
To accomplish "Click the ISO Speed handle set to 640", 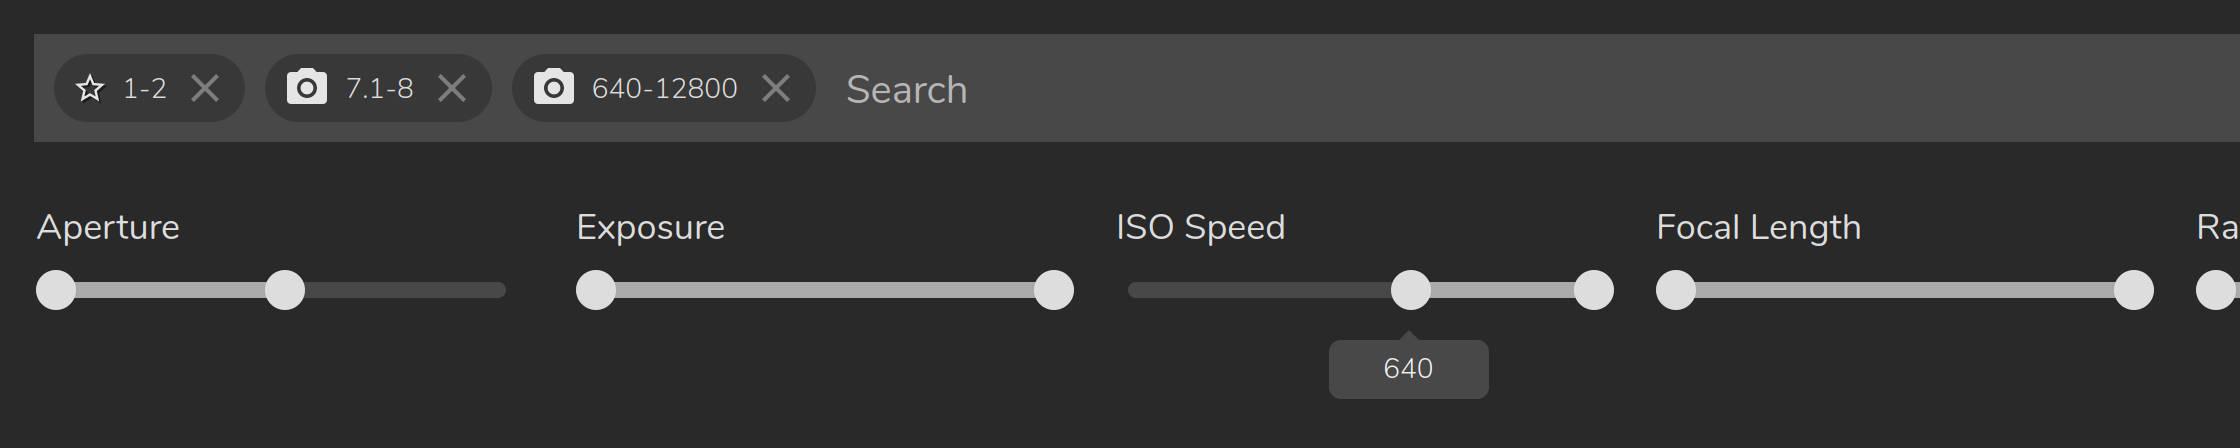I will point(1410,290).
